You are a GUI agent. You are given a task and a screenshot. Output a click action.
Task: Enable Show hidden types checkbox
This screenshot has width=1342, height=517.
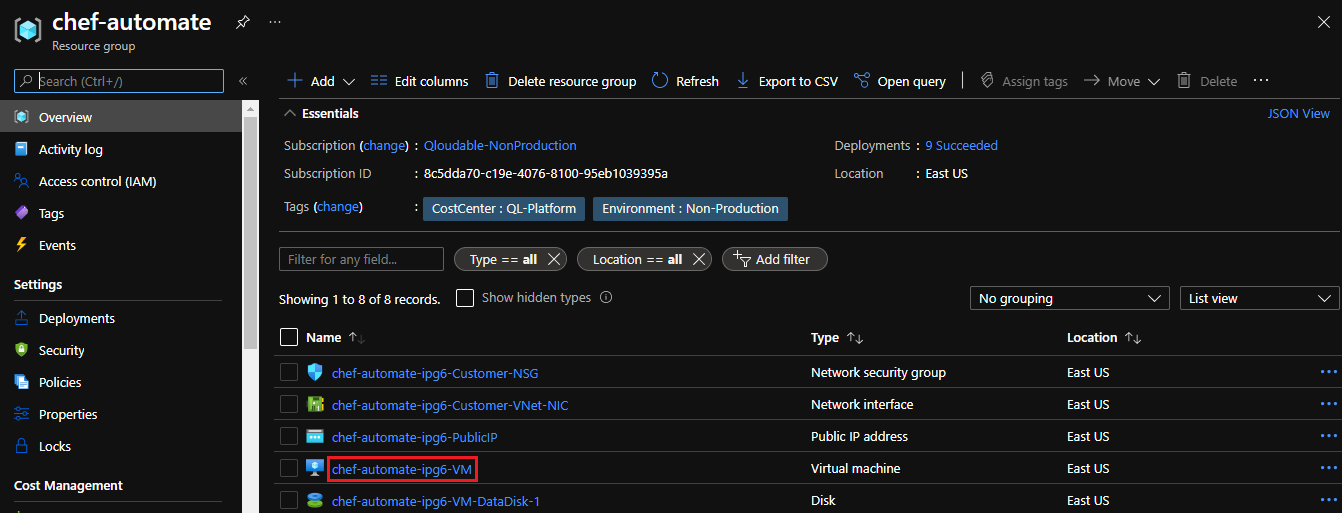coord(465,298)
